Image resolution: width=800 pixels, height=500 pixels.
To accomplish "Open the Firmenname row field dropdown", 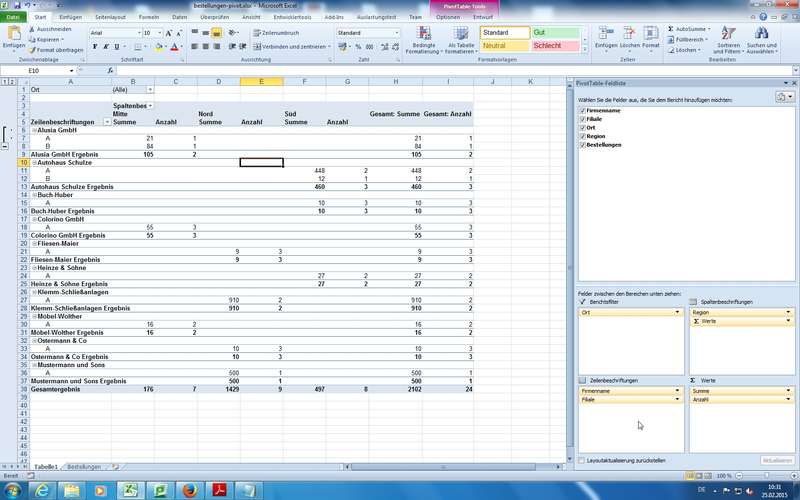I will click(x=678, y=391).
